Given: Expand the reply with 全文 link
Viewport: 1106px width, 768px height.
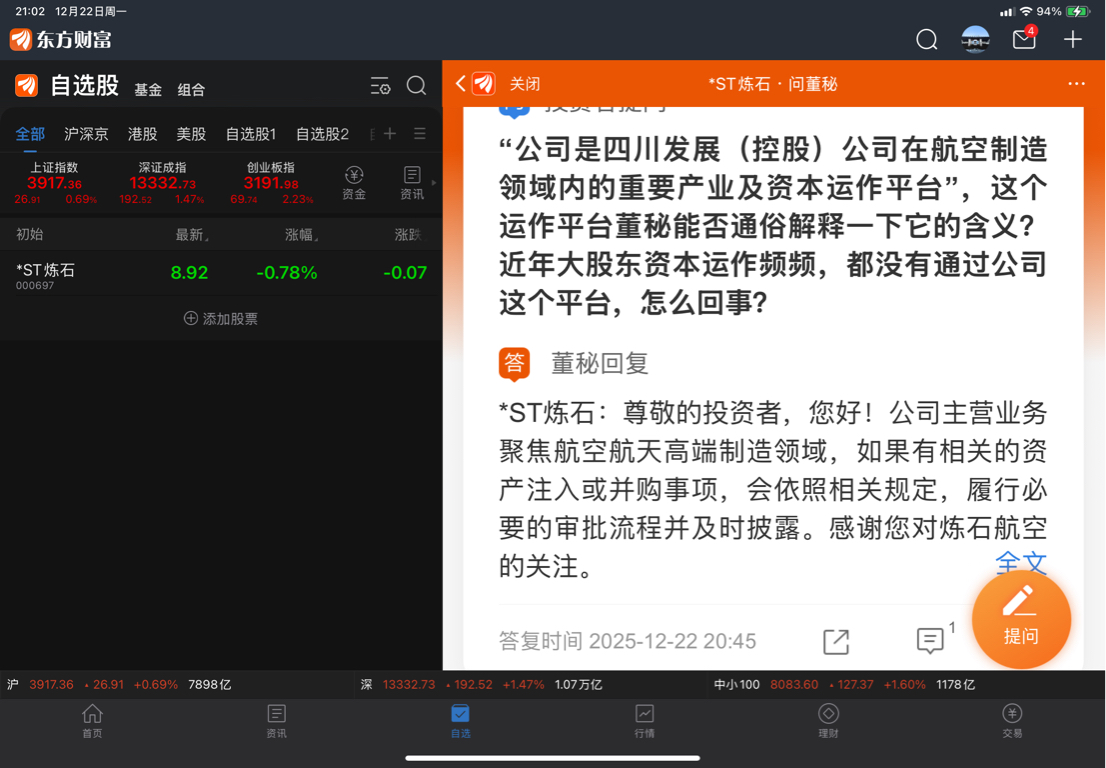Looking at the screenshot, I should (1021, 563).
